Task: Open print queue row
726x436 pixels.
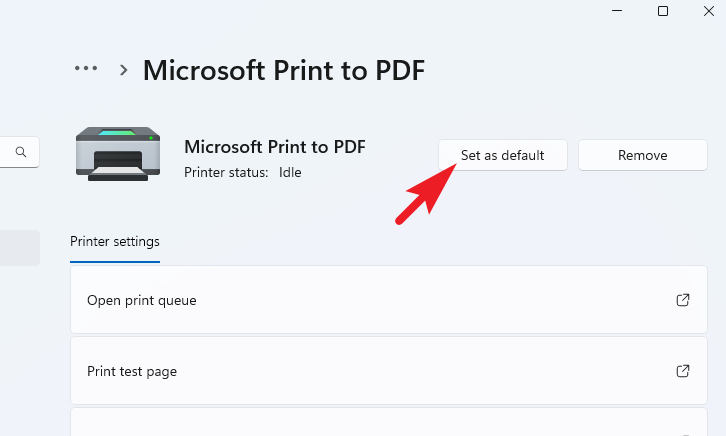Action: pyautogui.click(x=388, y=300)
